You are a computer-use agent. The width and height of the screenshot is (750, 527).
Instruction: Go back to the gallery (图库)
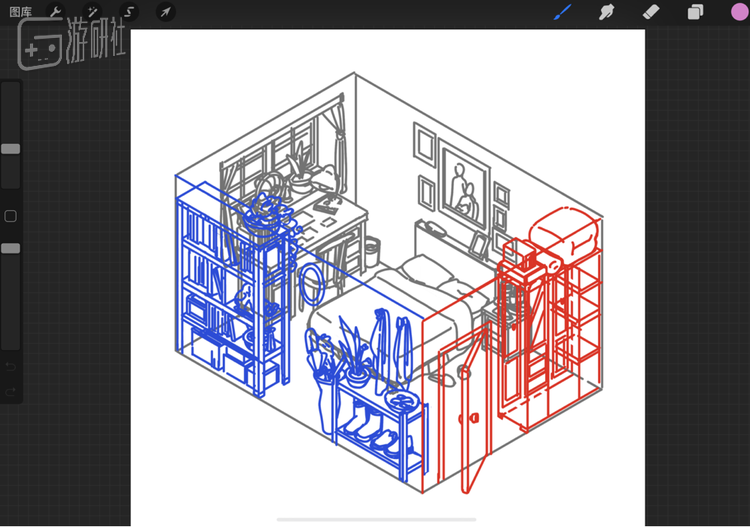click(x=20, y=12)
